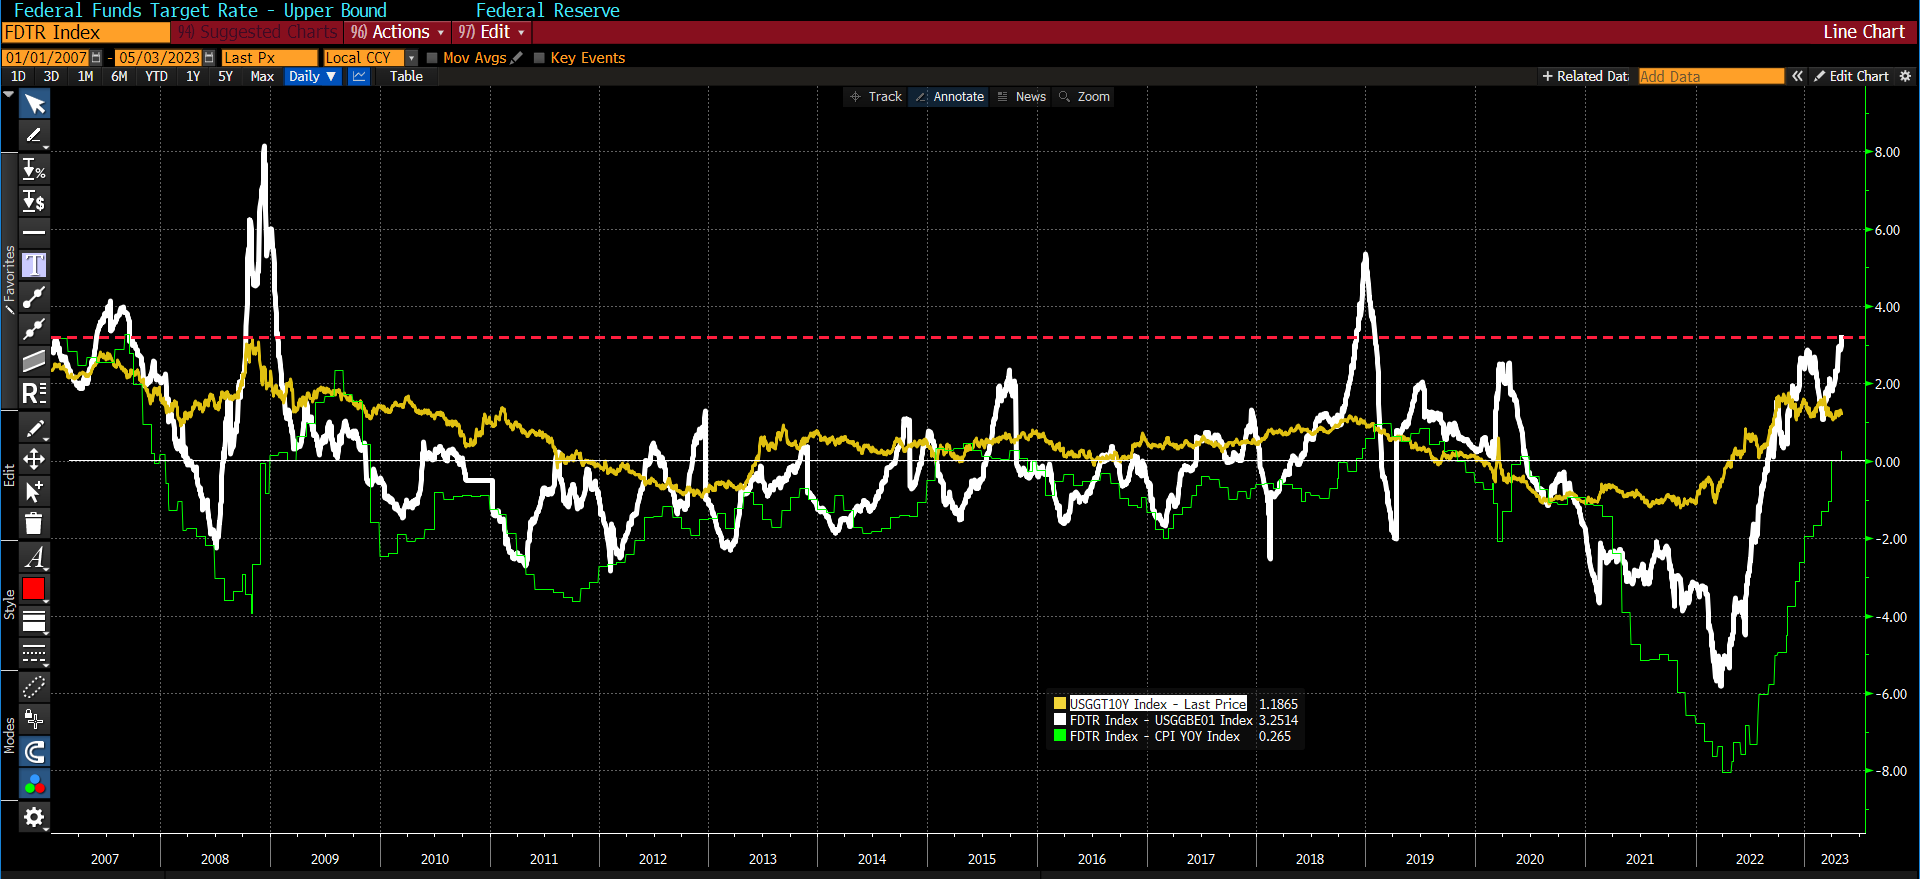
Task: Select the copy annotation pointer-plus tool
Action: pos(34,491)
